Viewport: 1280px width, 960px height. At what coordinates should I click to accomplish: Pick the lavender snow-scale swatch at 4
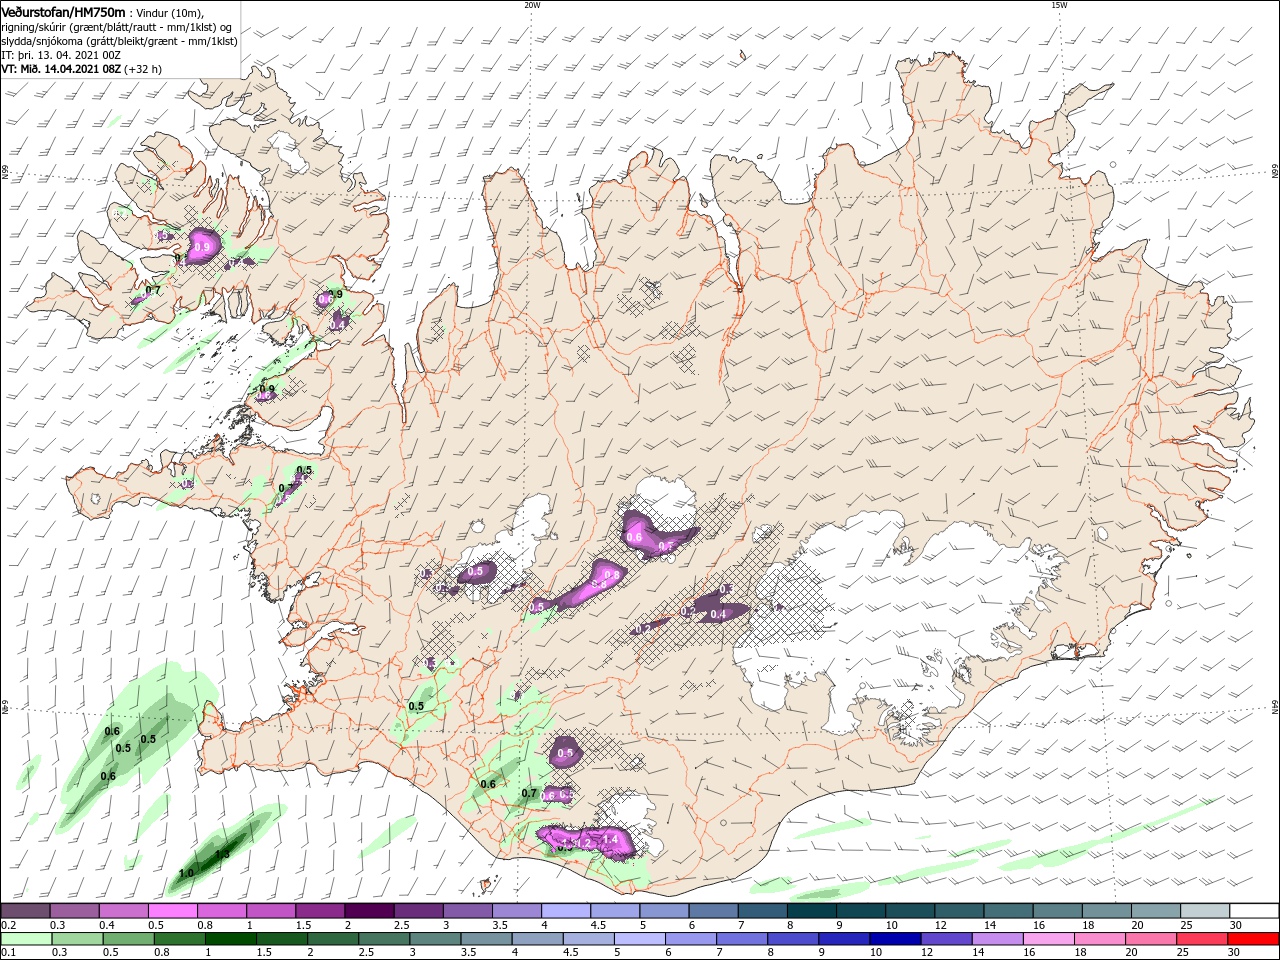tap(566, 911)
